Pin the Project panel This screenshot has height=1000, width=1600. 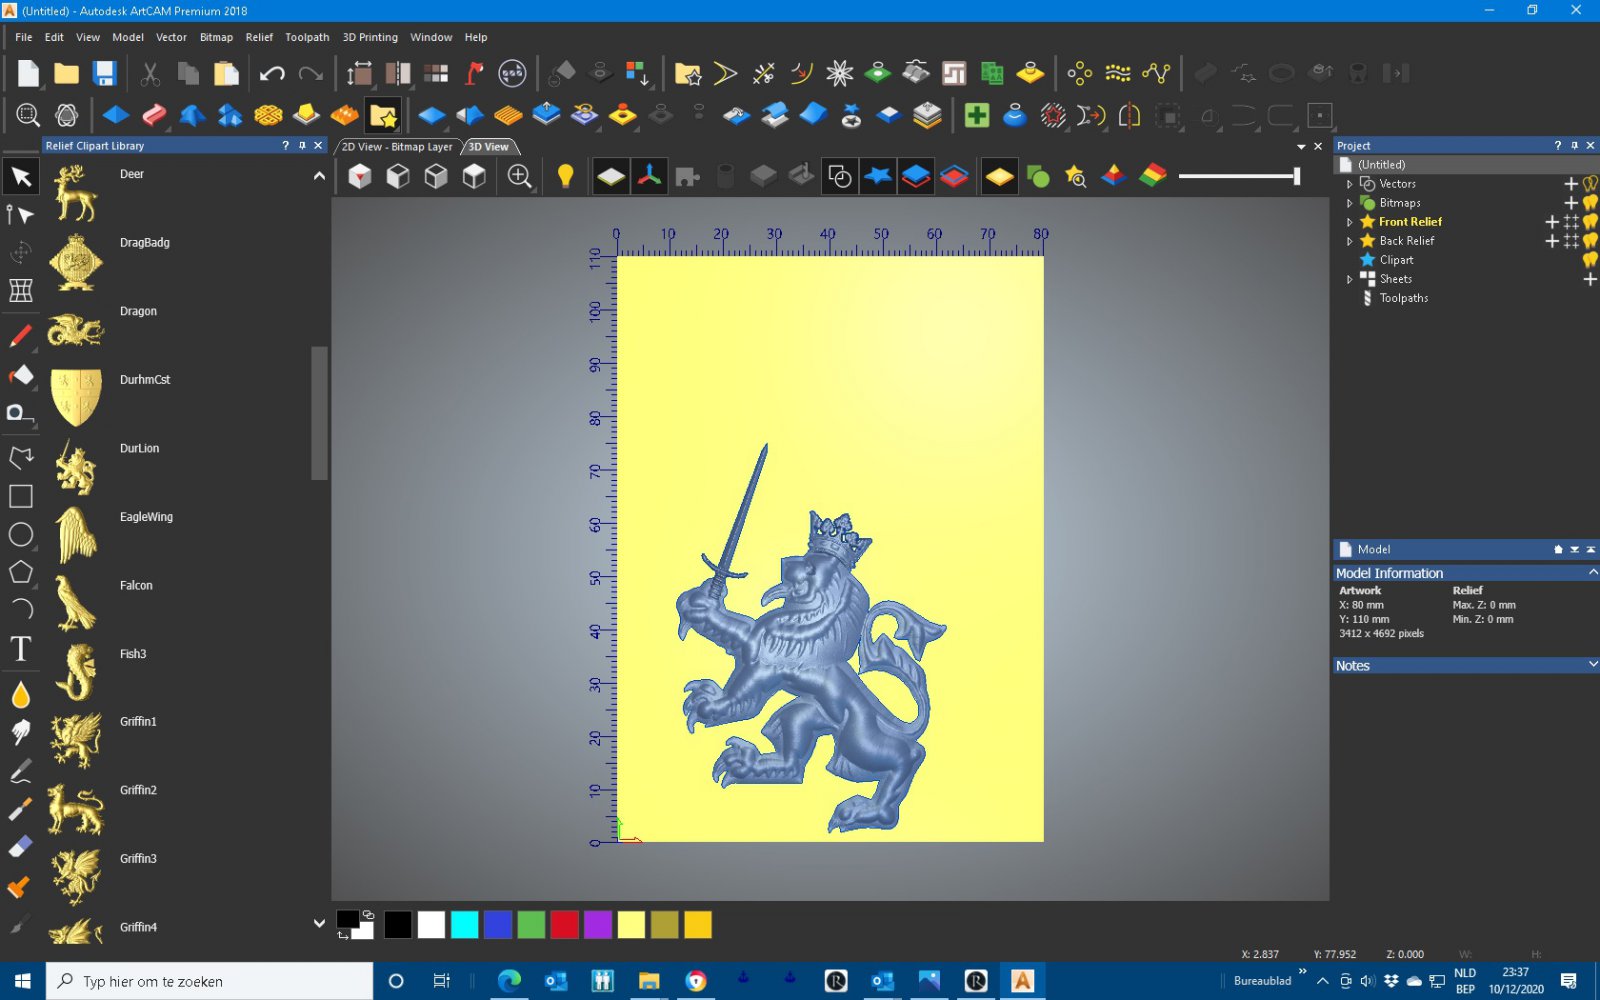[x=1574, y=146]
